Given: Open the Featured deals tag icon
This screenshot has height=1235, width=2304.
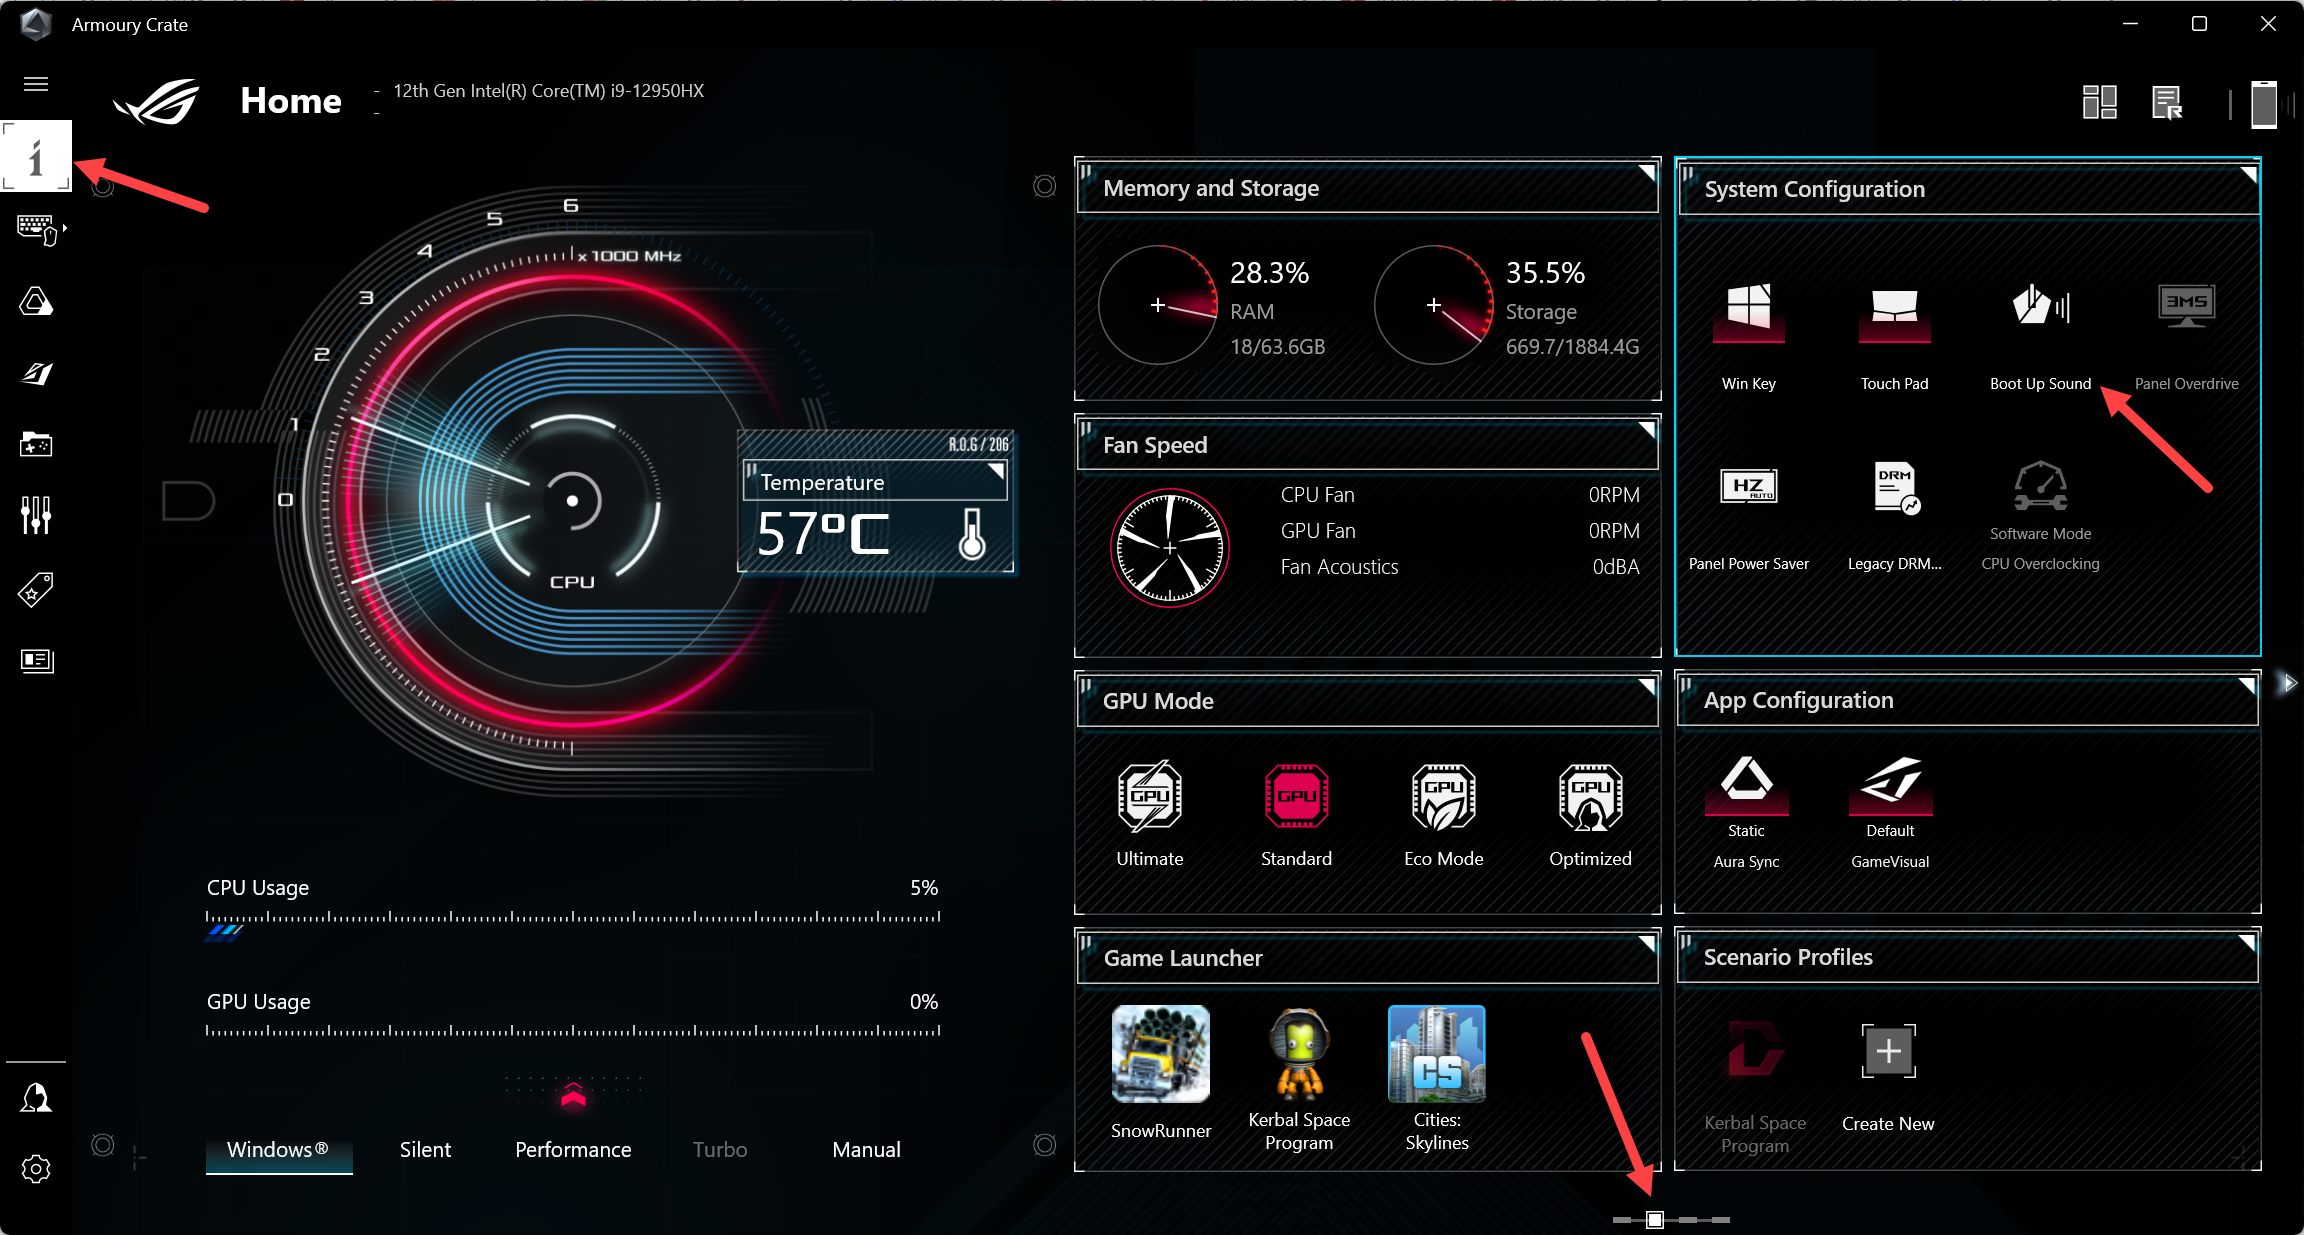Looking at the screenshot, I should 36,590.
